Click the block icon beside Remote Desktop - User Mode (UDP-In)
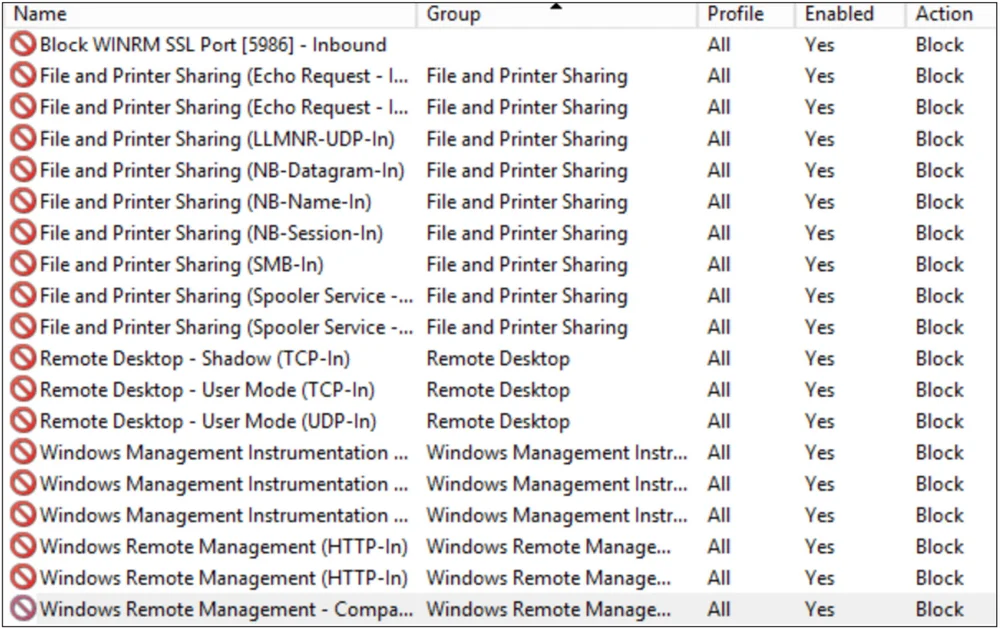Screen dimensions: 1000x629 (x=24, y=420)
